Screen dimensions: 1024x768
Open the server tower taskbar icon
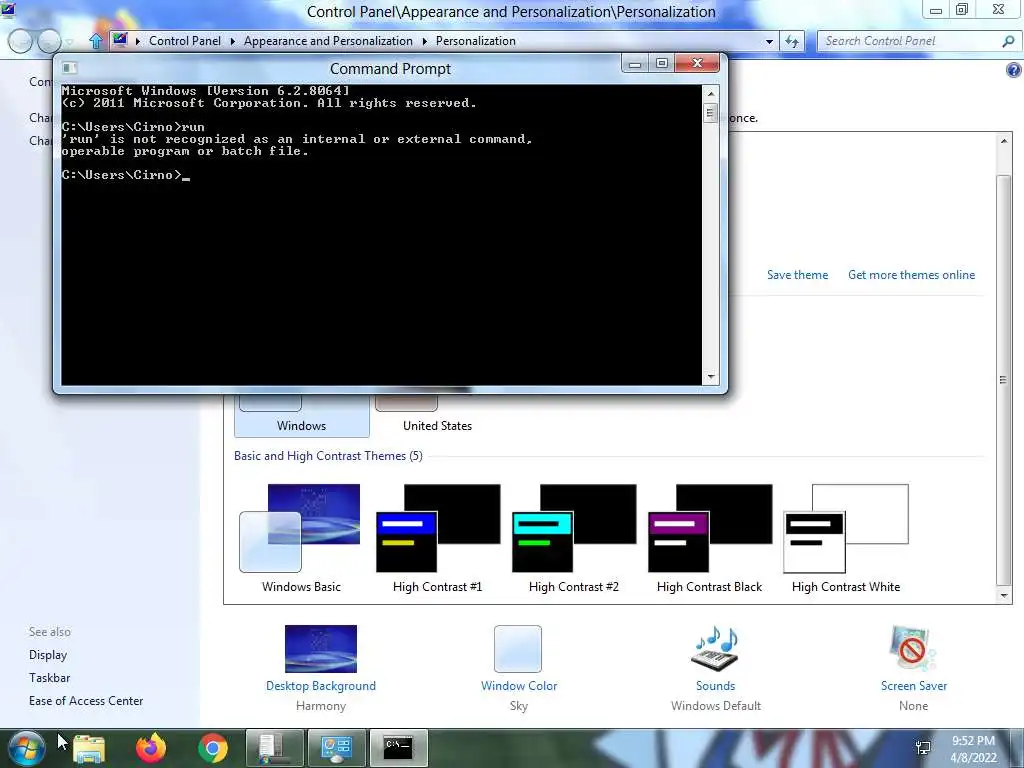tap(274, 748)
